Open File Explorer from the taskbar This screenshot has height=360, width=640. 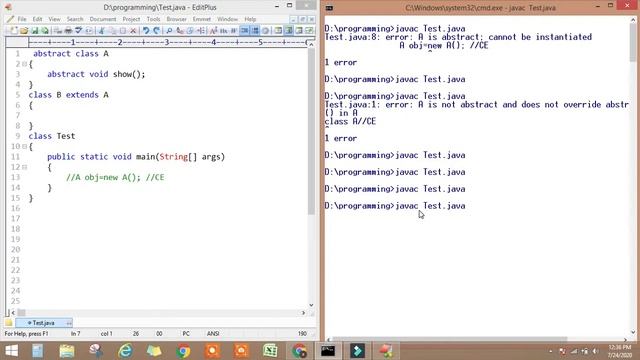(x=67, y=351)
